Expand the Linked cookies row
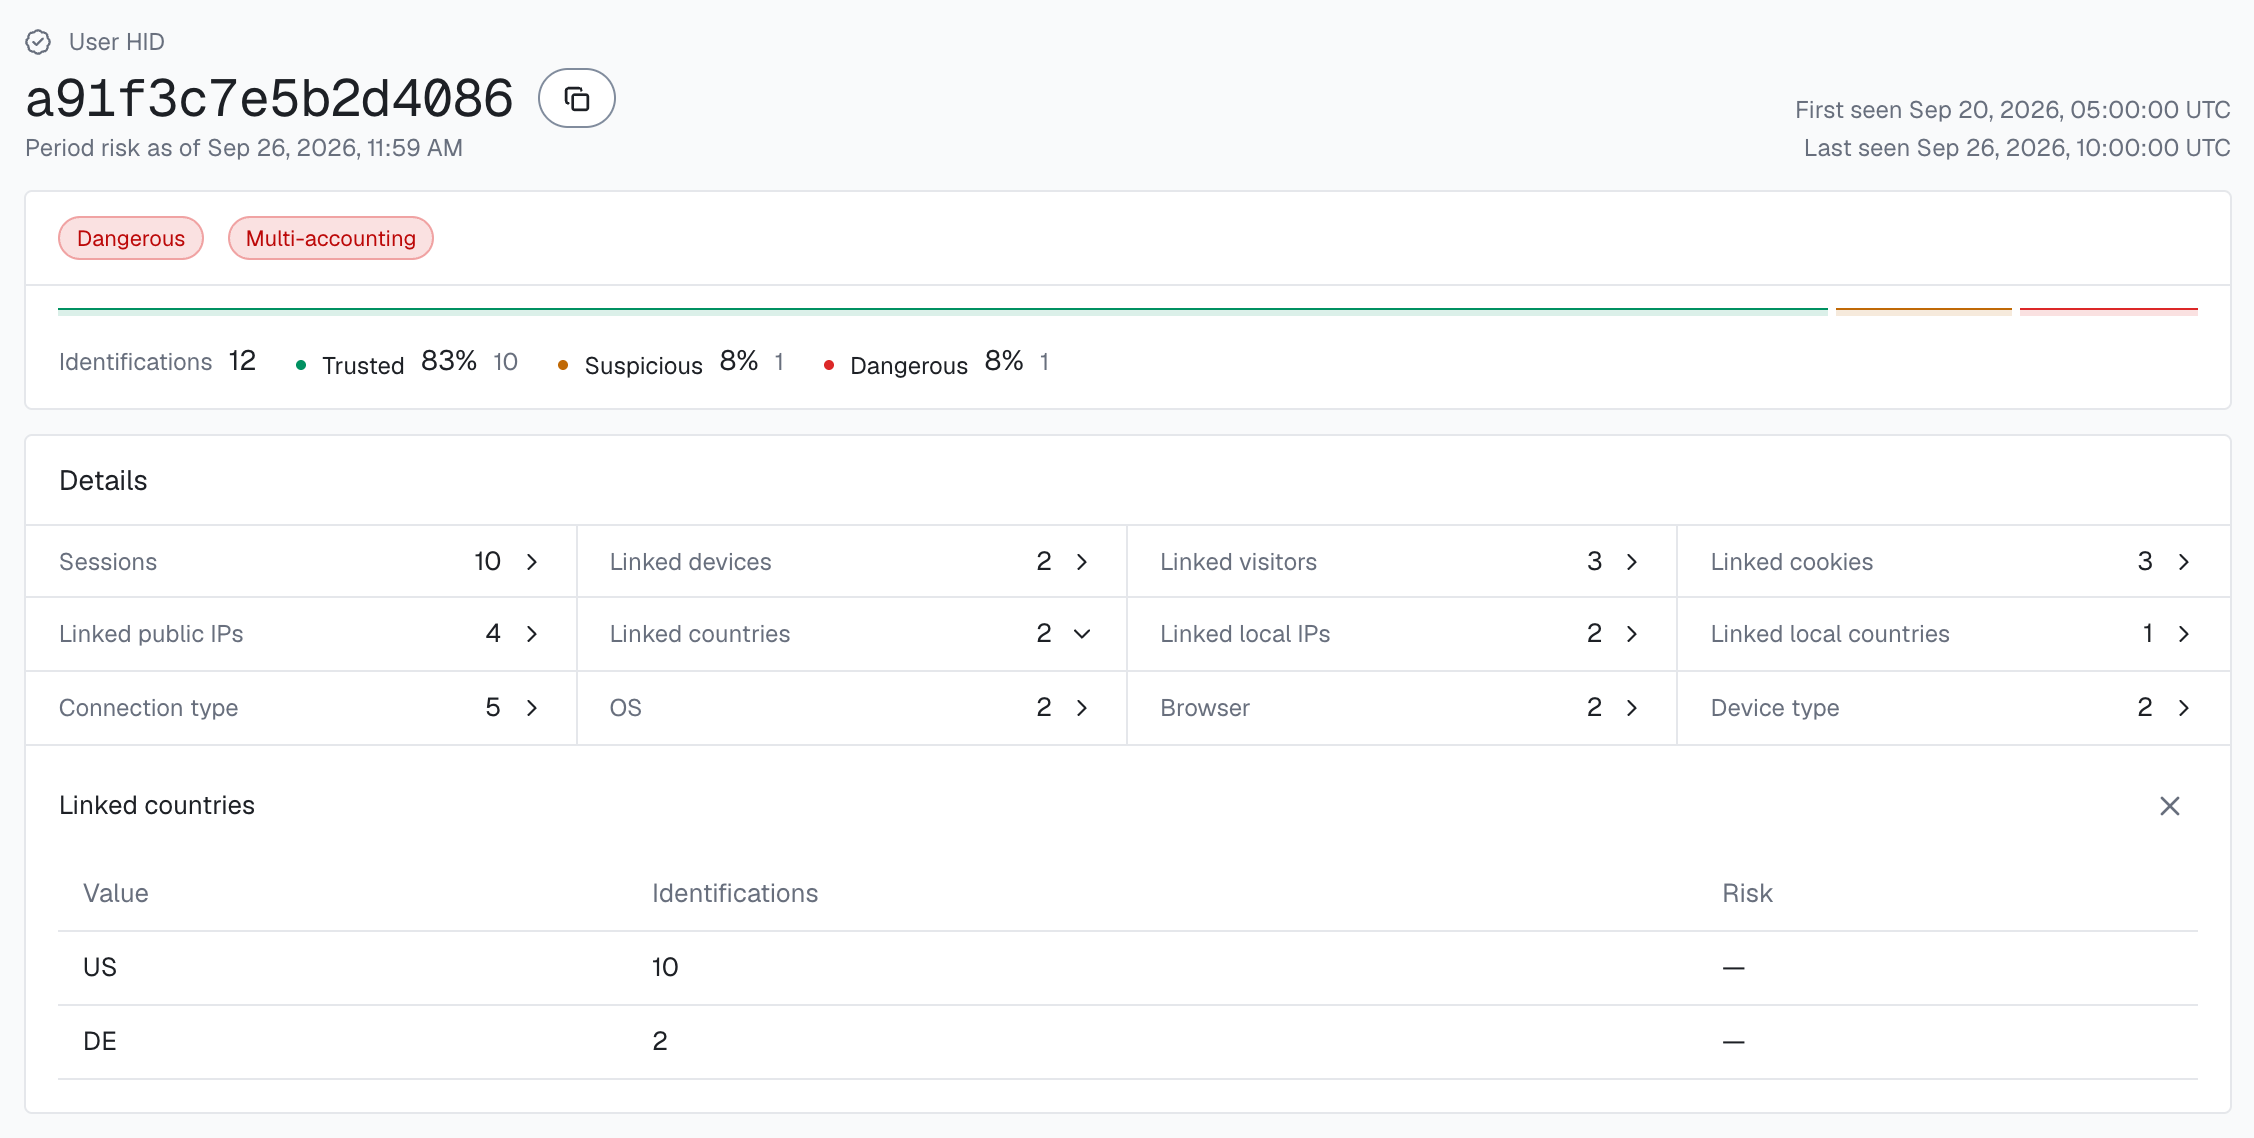 click(x=1953, y=562)
